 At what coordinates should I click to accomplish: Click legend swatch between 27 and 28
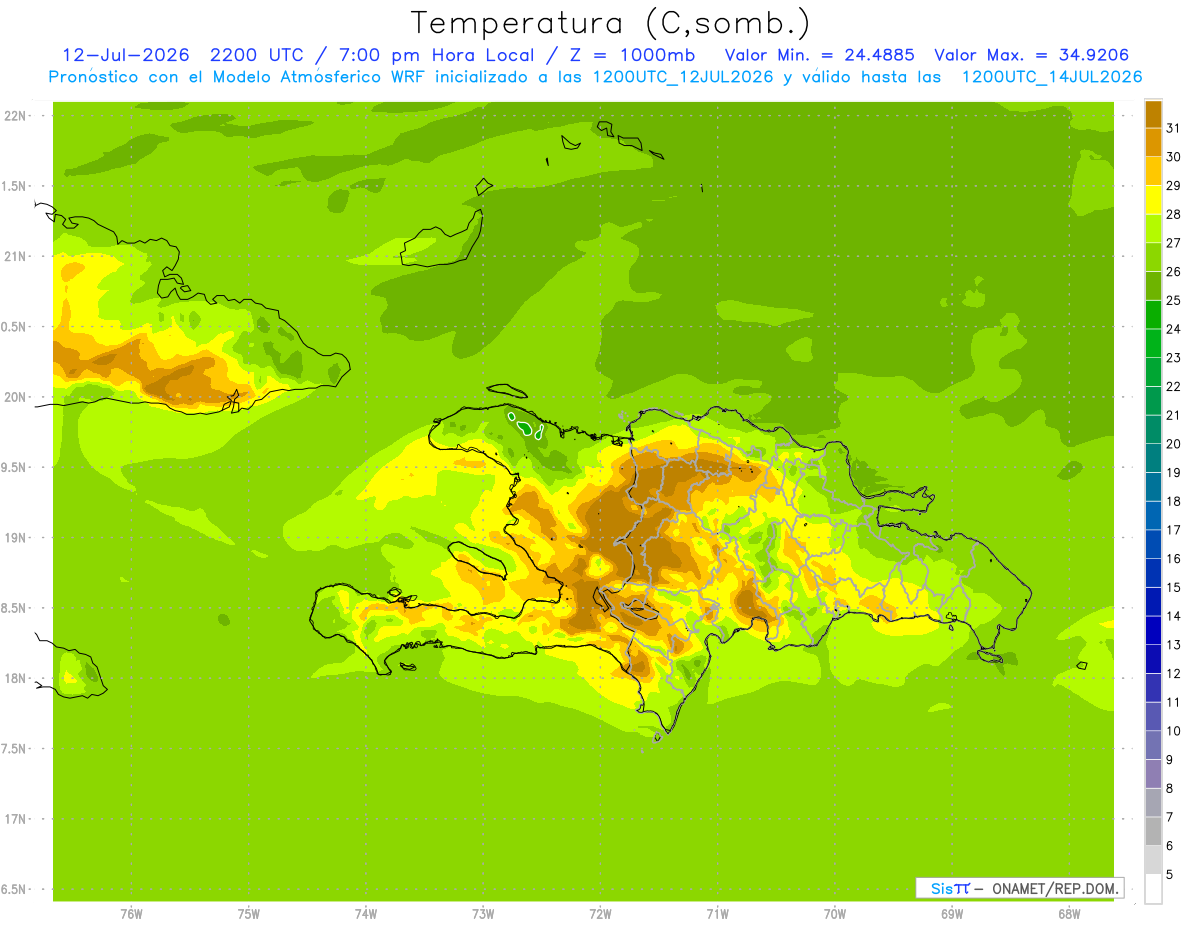click(x=1153, y=228)
